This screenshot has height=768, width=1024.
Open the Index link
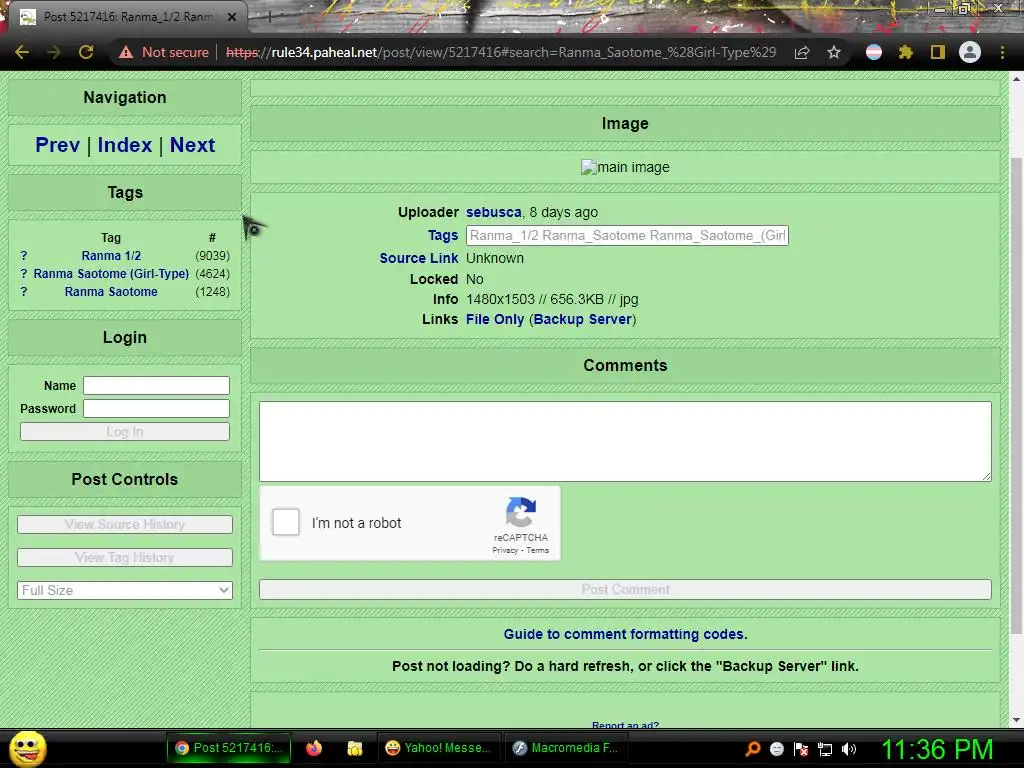(125, 145)
